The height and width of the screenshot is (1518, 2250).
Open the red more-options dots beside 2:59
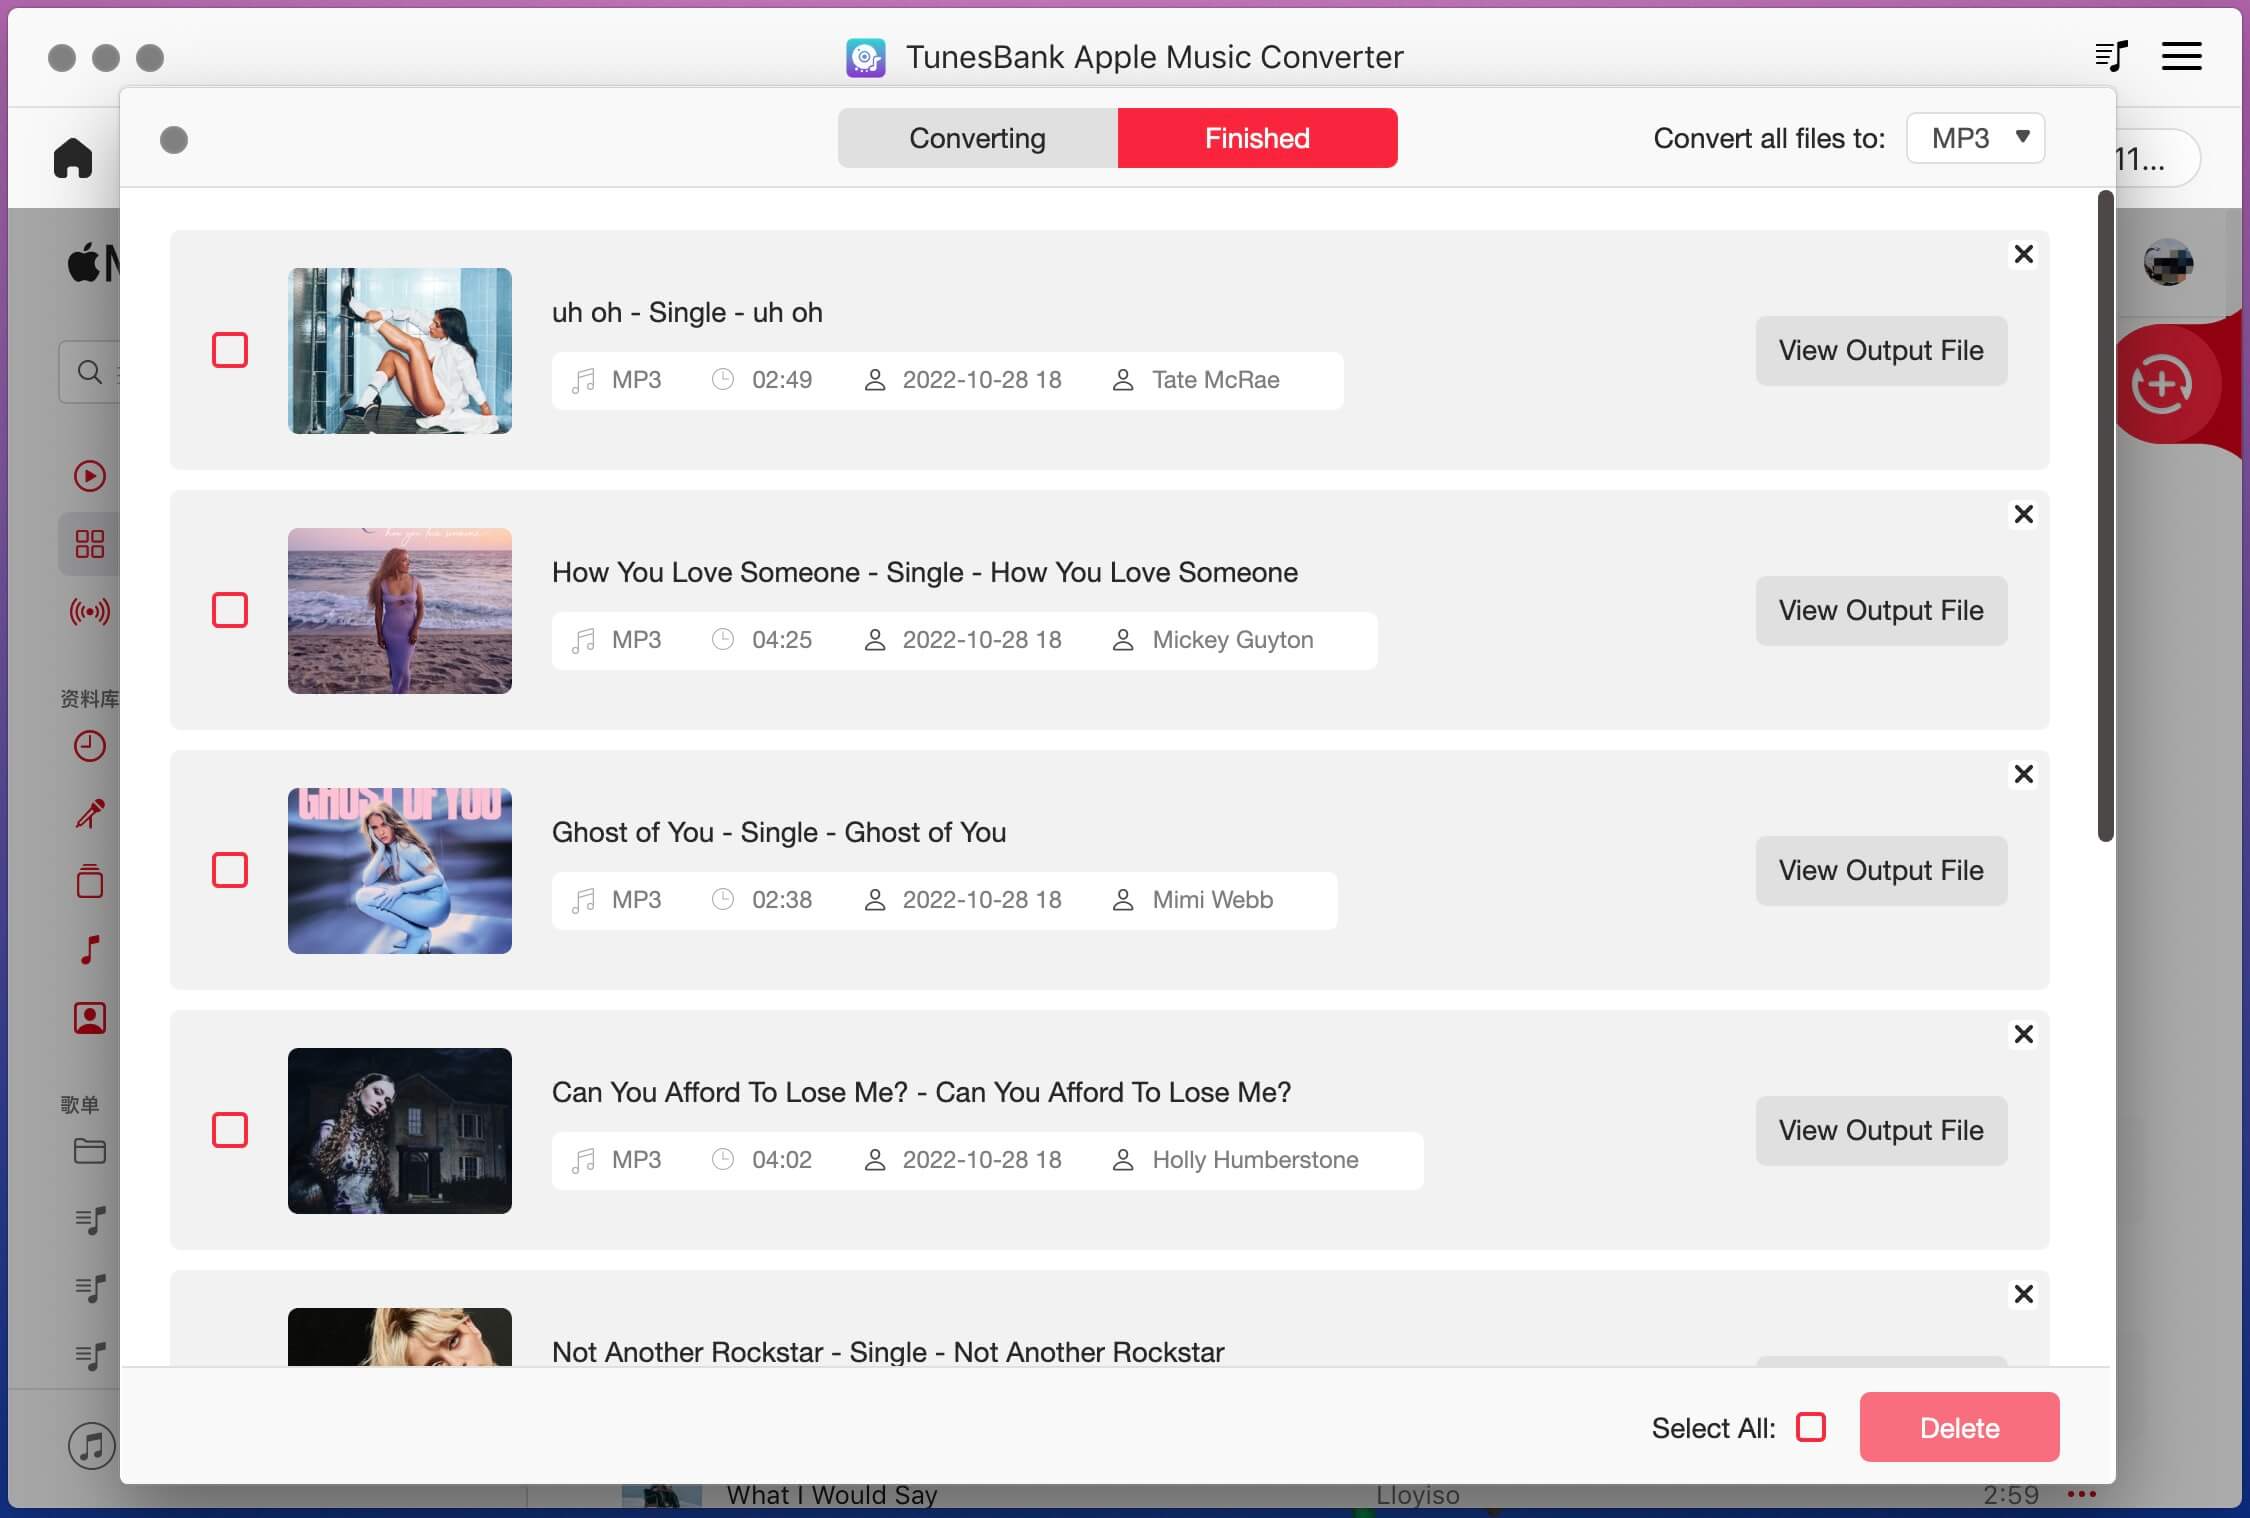(2081, 1494)
